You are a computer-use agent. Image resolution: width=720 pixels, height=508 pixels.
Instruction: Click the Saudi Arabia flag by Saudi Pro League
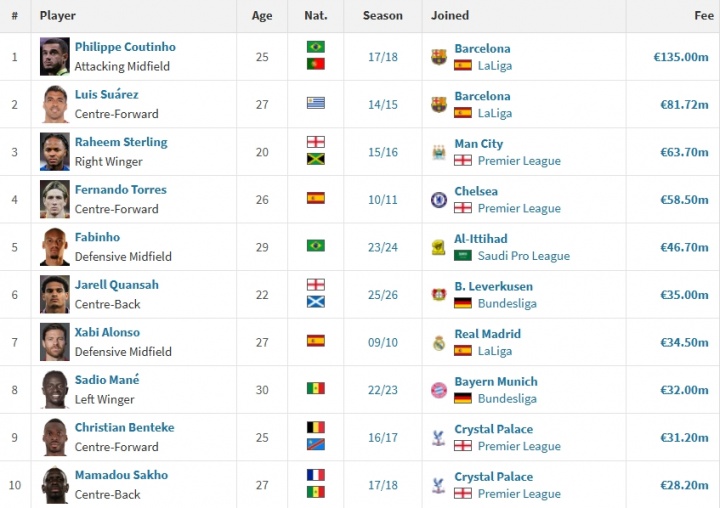click(463, 256)
